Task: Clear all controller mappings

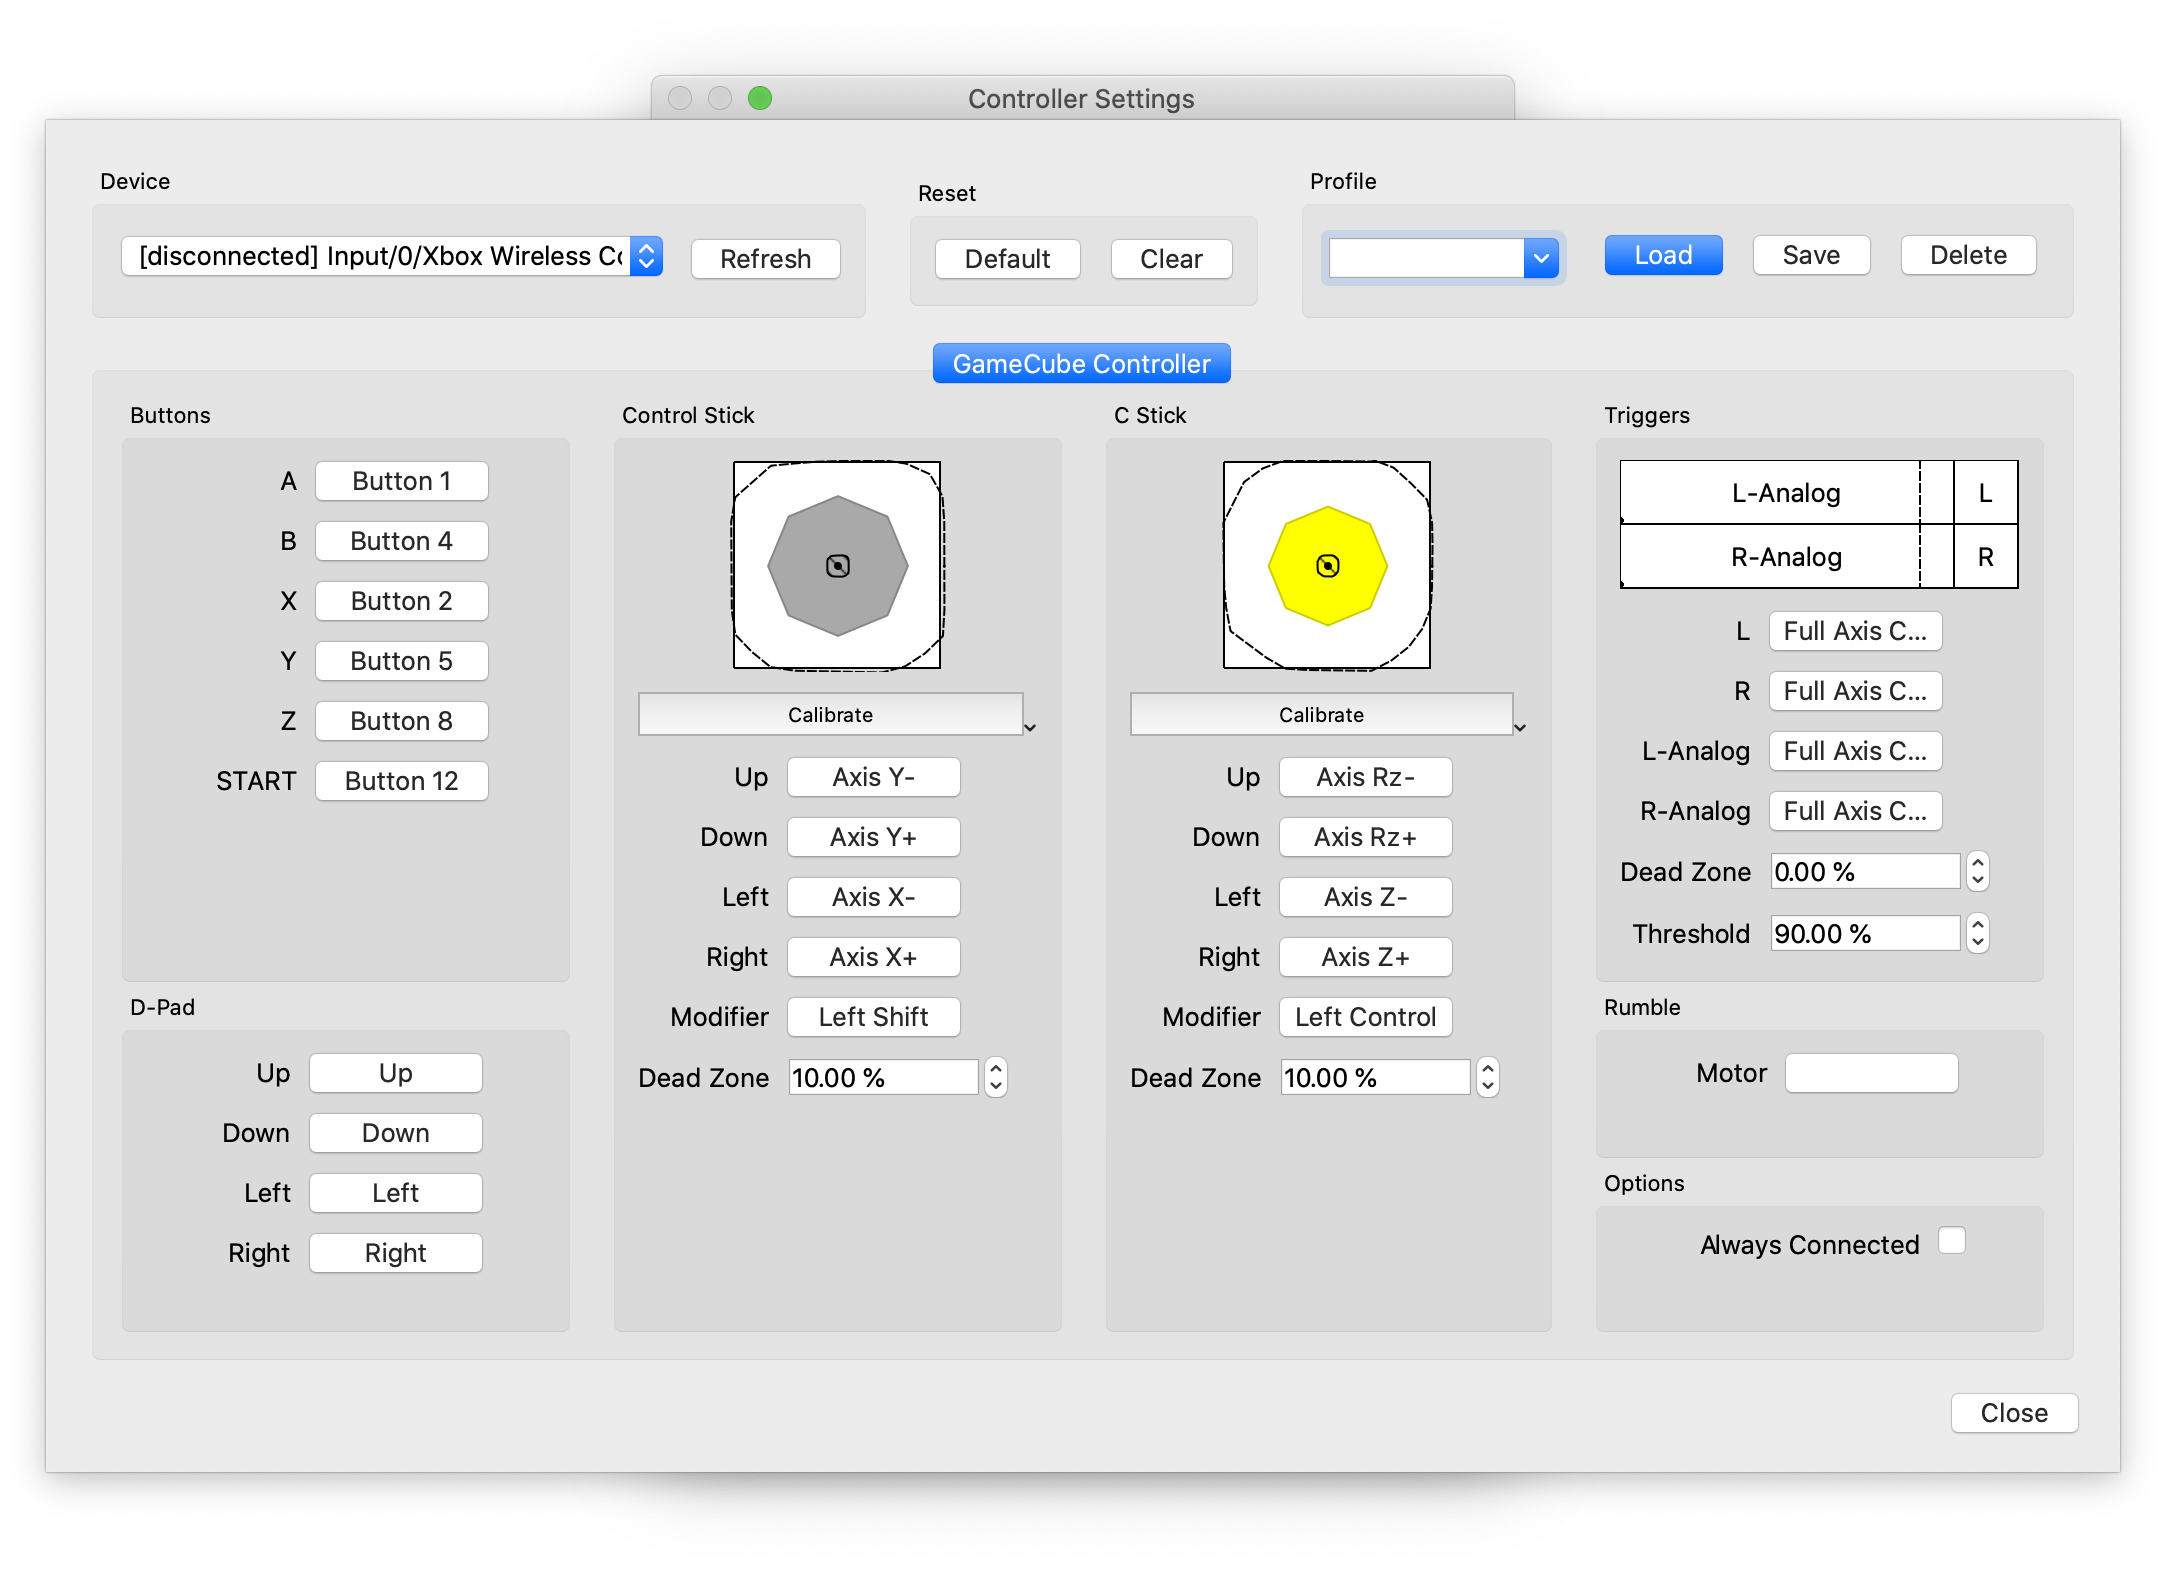Action: point(1171,259)
